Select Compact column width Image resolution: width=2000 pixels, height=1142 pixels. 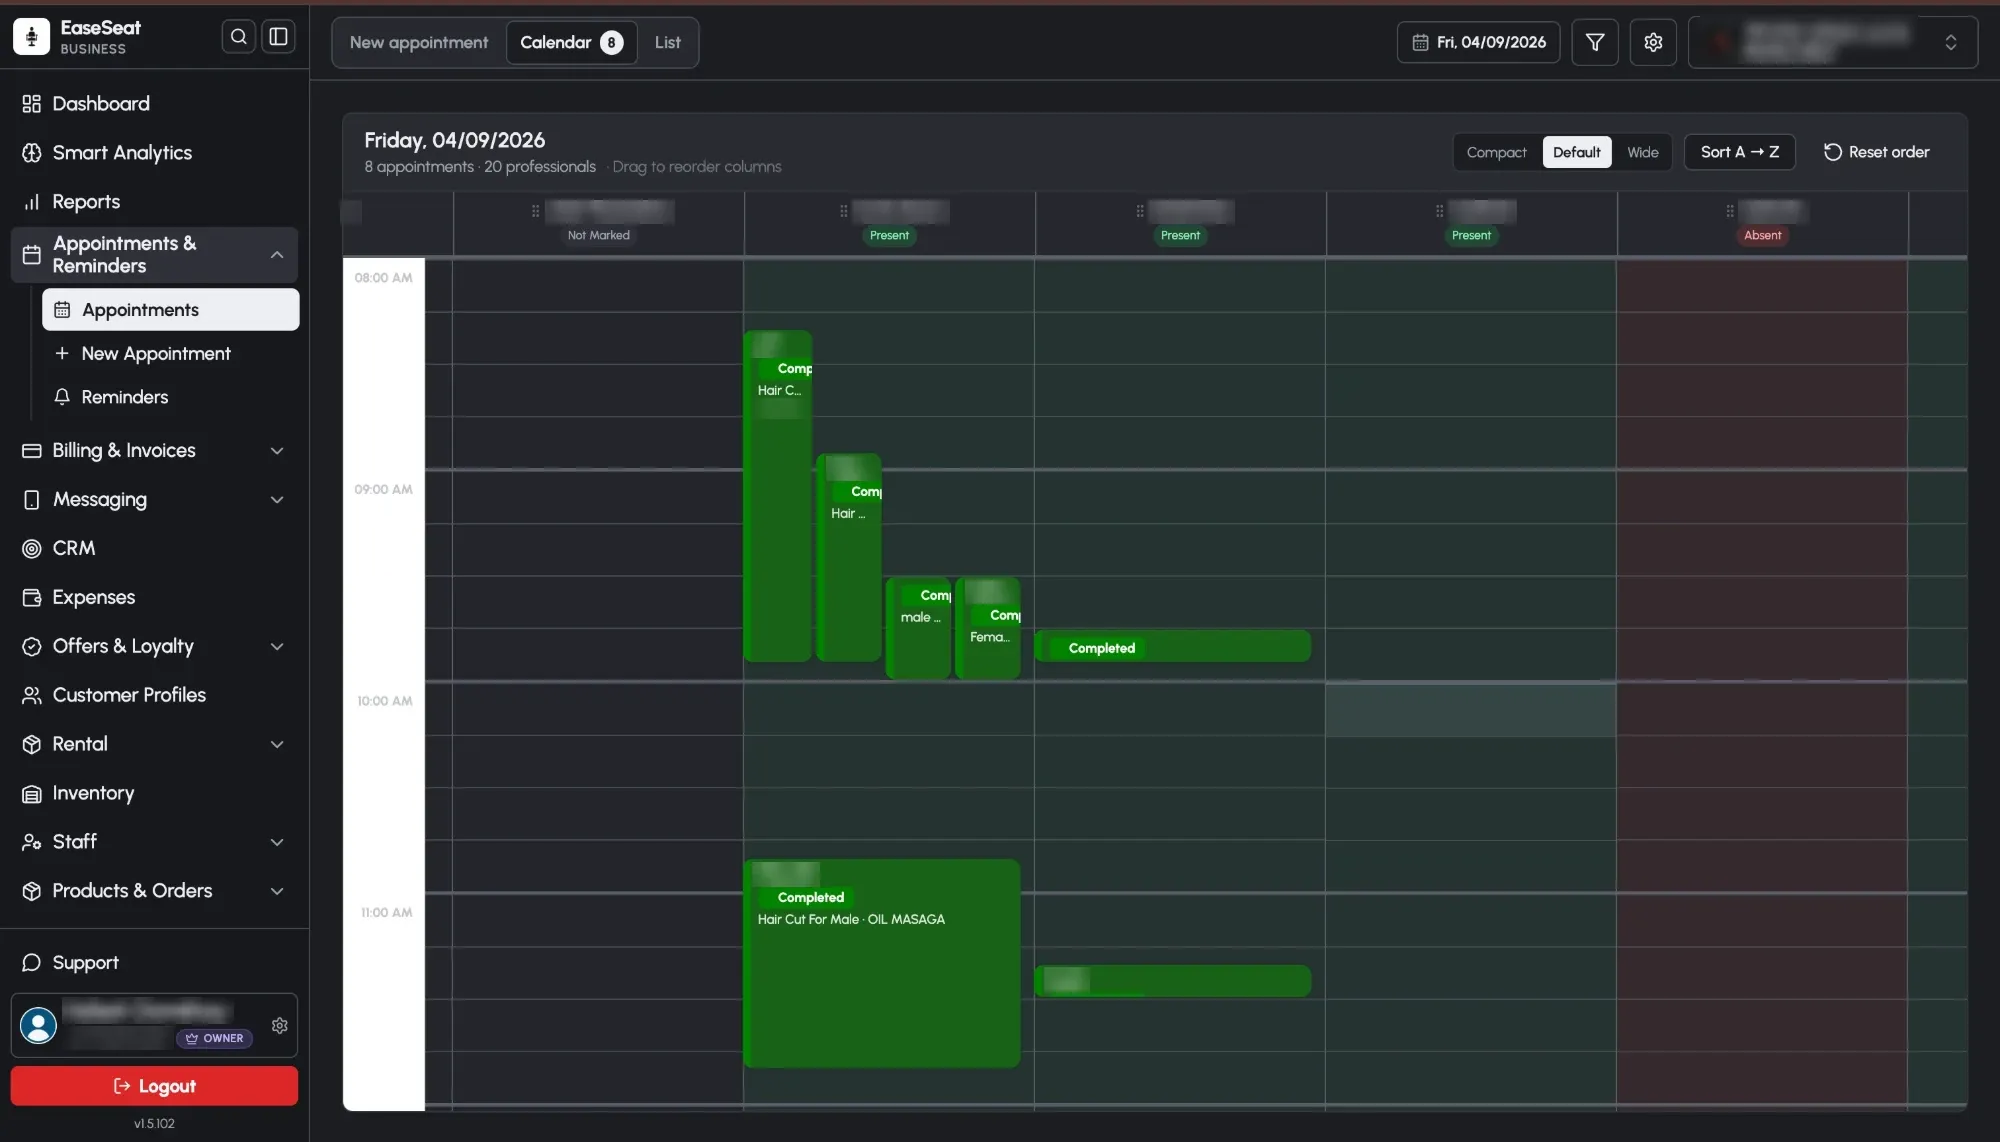[x=1496, y=152]
